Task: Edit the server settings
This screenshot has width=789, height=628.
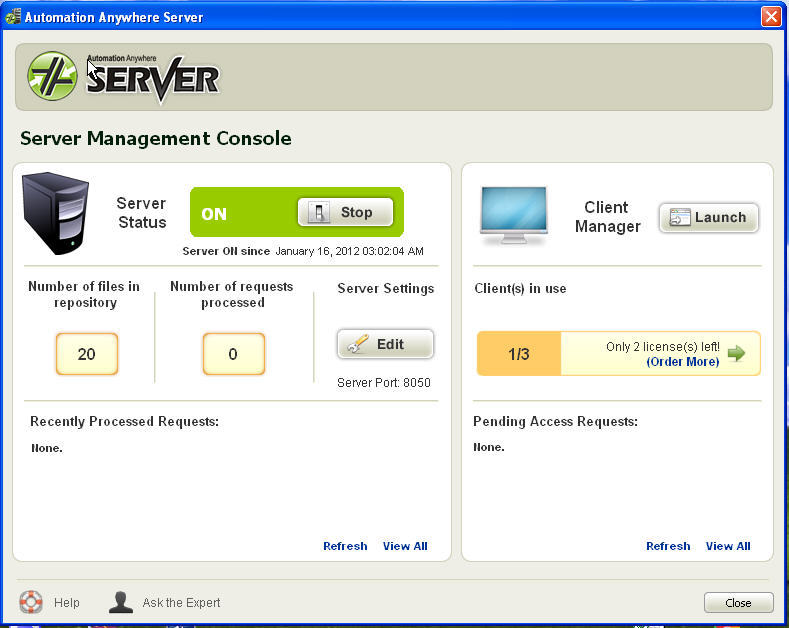Action: (385, 344)
